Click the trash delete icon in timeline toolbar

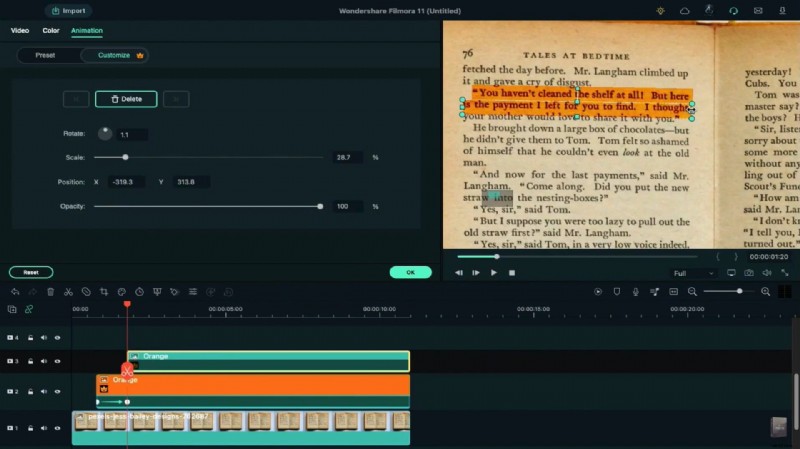coord(50,292)
